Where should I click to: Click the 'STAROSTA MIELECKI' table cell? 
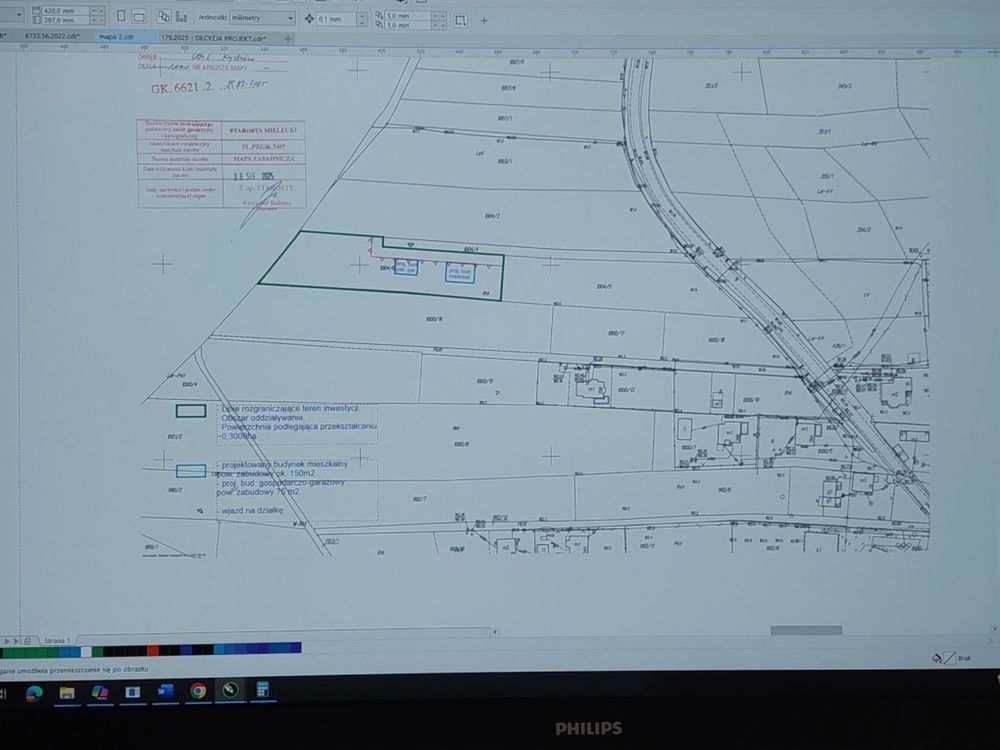(263, 129)
